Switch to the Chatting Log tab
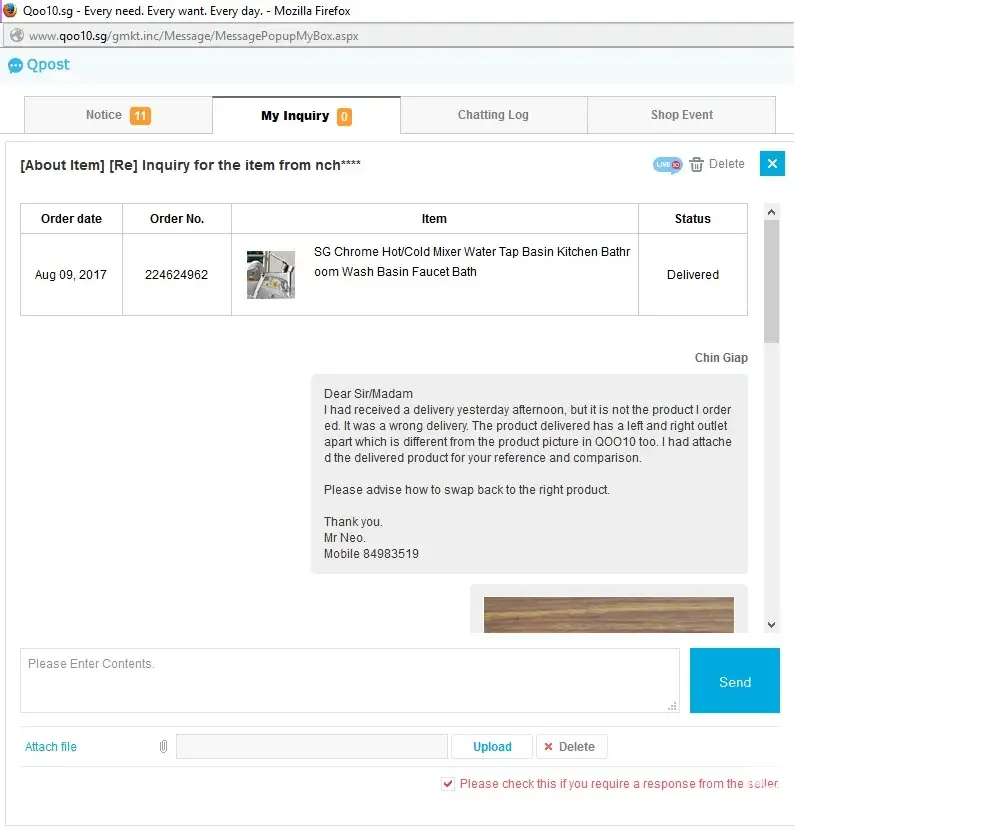The image size is (1008, 828). 493,115
